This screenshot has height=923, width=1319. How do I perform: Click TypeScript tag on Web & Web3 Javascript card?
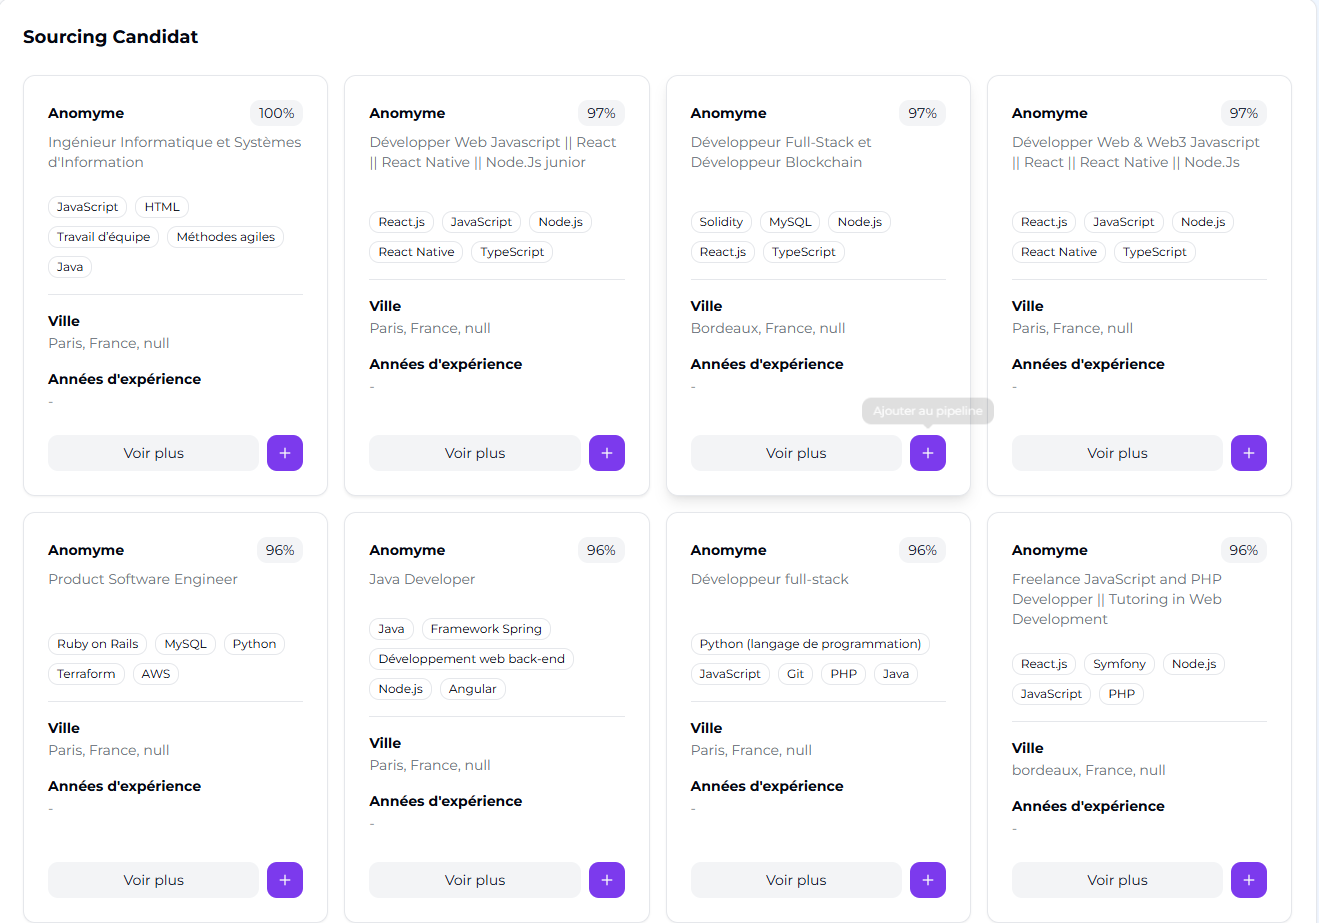click(x=1154, y=252)
